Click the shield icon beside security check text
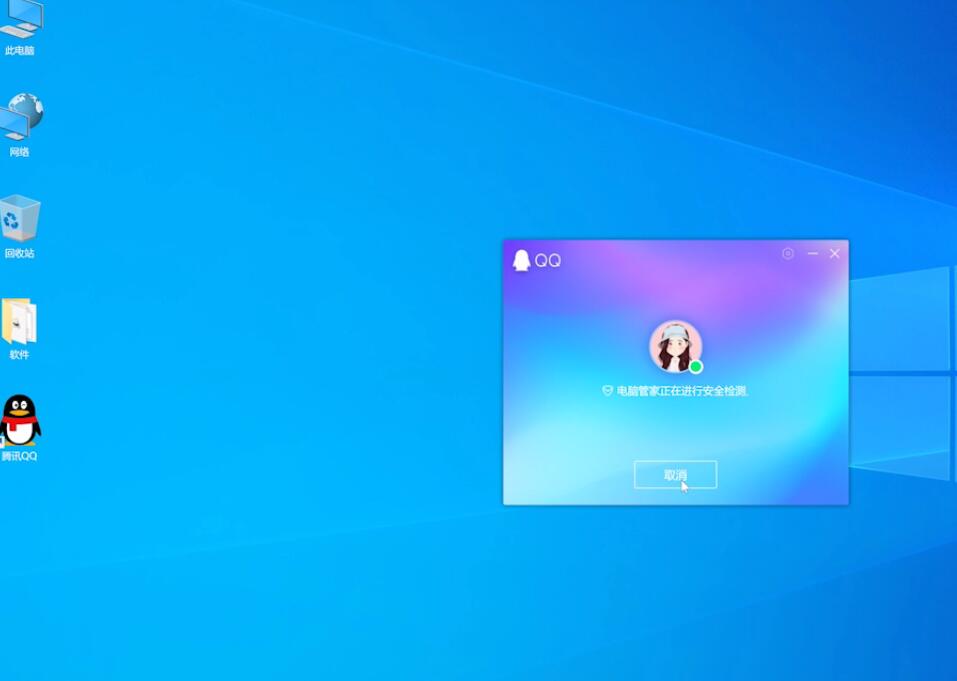Viewport: 957px width, 681px height. [x=607, y=391]
